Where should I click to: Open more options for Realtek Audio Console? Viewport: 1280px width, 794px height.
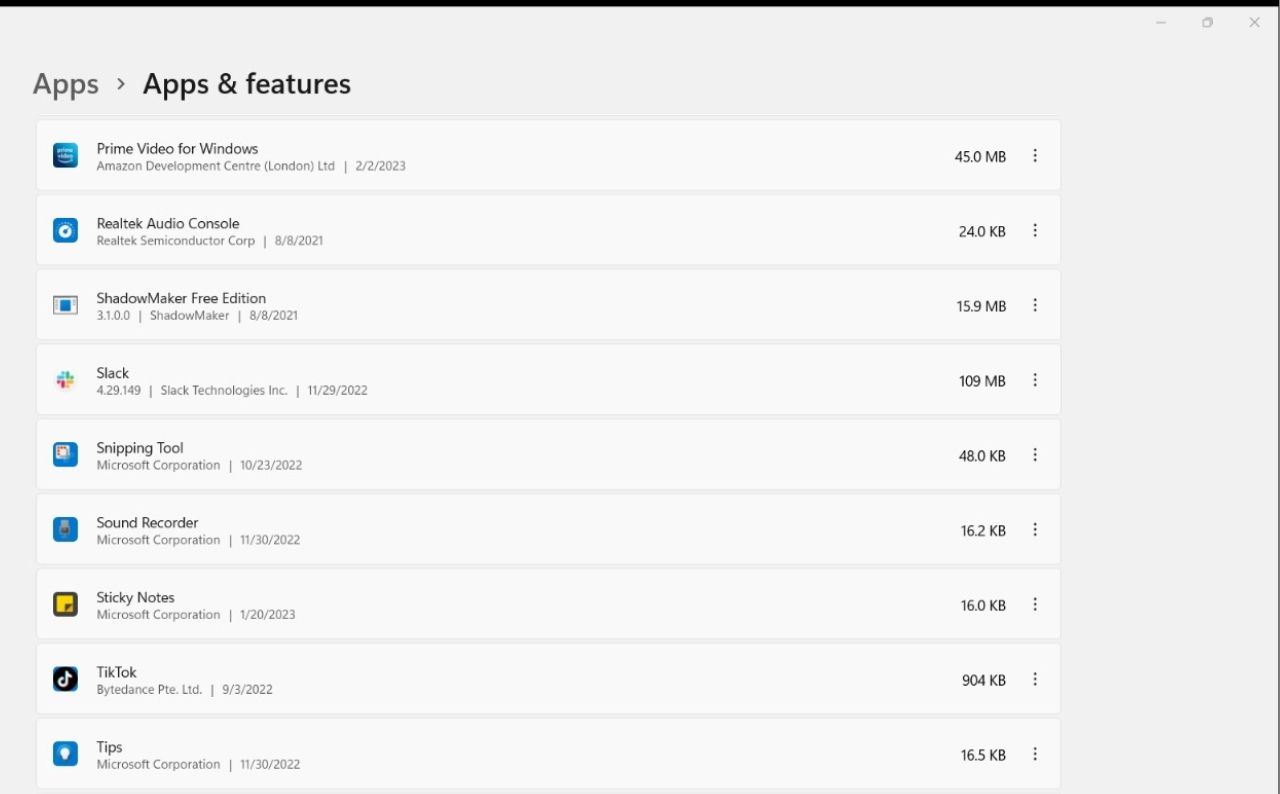(1035, 231)
